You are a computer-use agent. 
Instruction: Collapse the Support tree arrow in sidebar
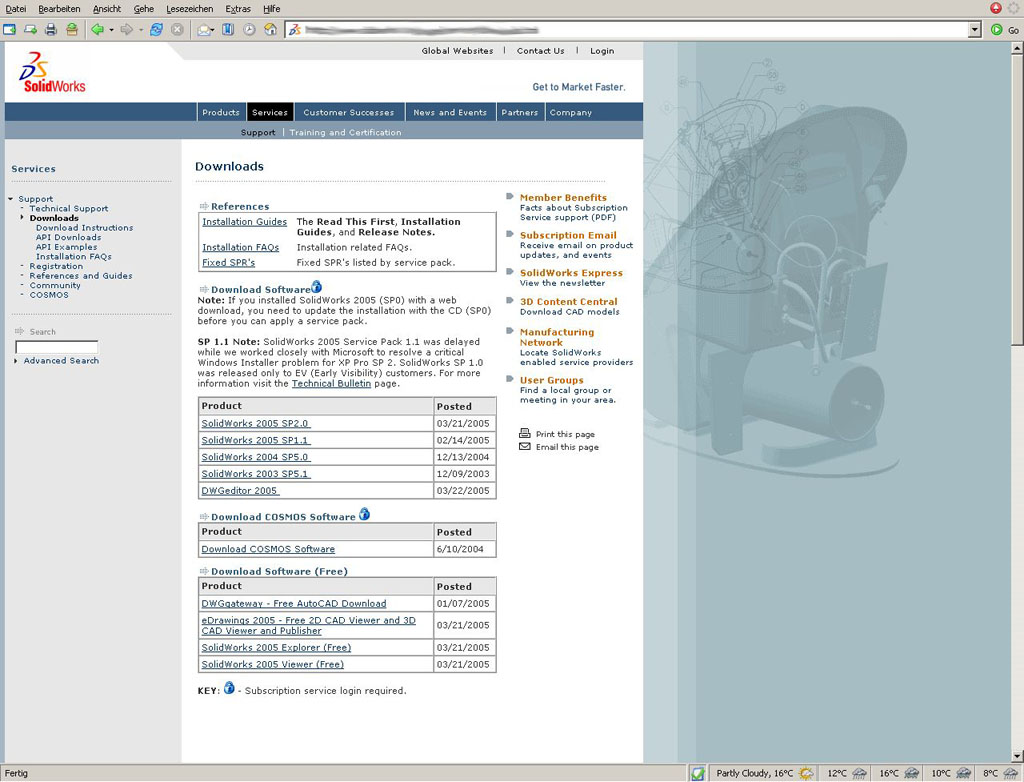(x=11, y=199)
